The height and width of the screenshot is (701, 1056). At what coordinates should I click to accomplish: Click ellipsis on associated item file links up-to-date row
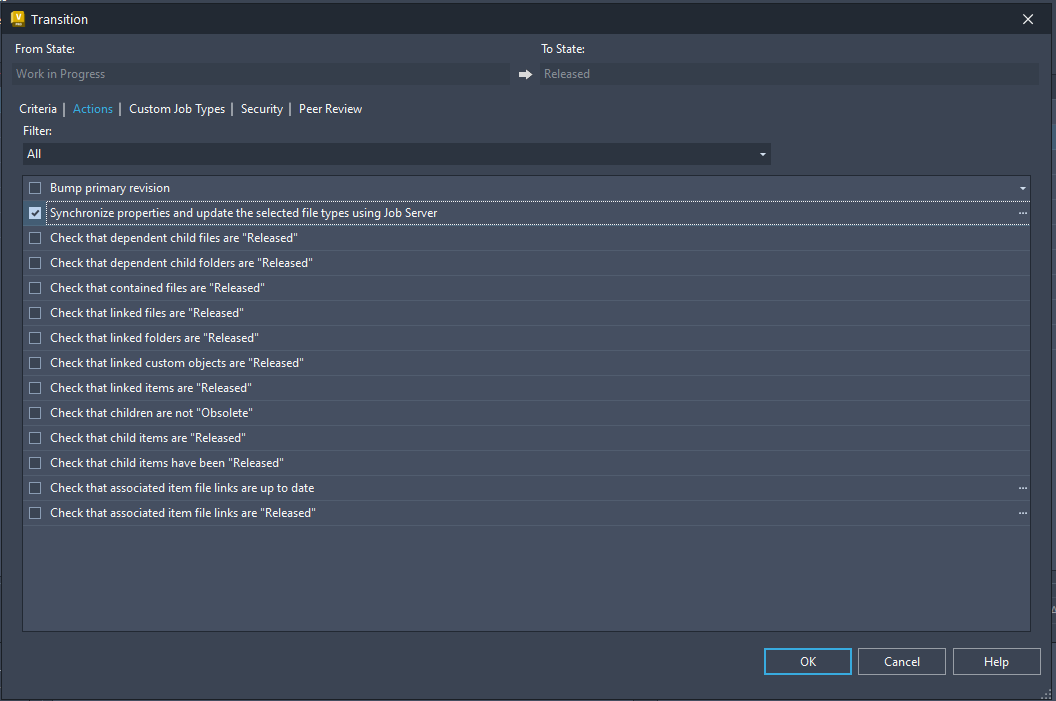pyautogui.click(x=1022, y=487)
